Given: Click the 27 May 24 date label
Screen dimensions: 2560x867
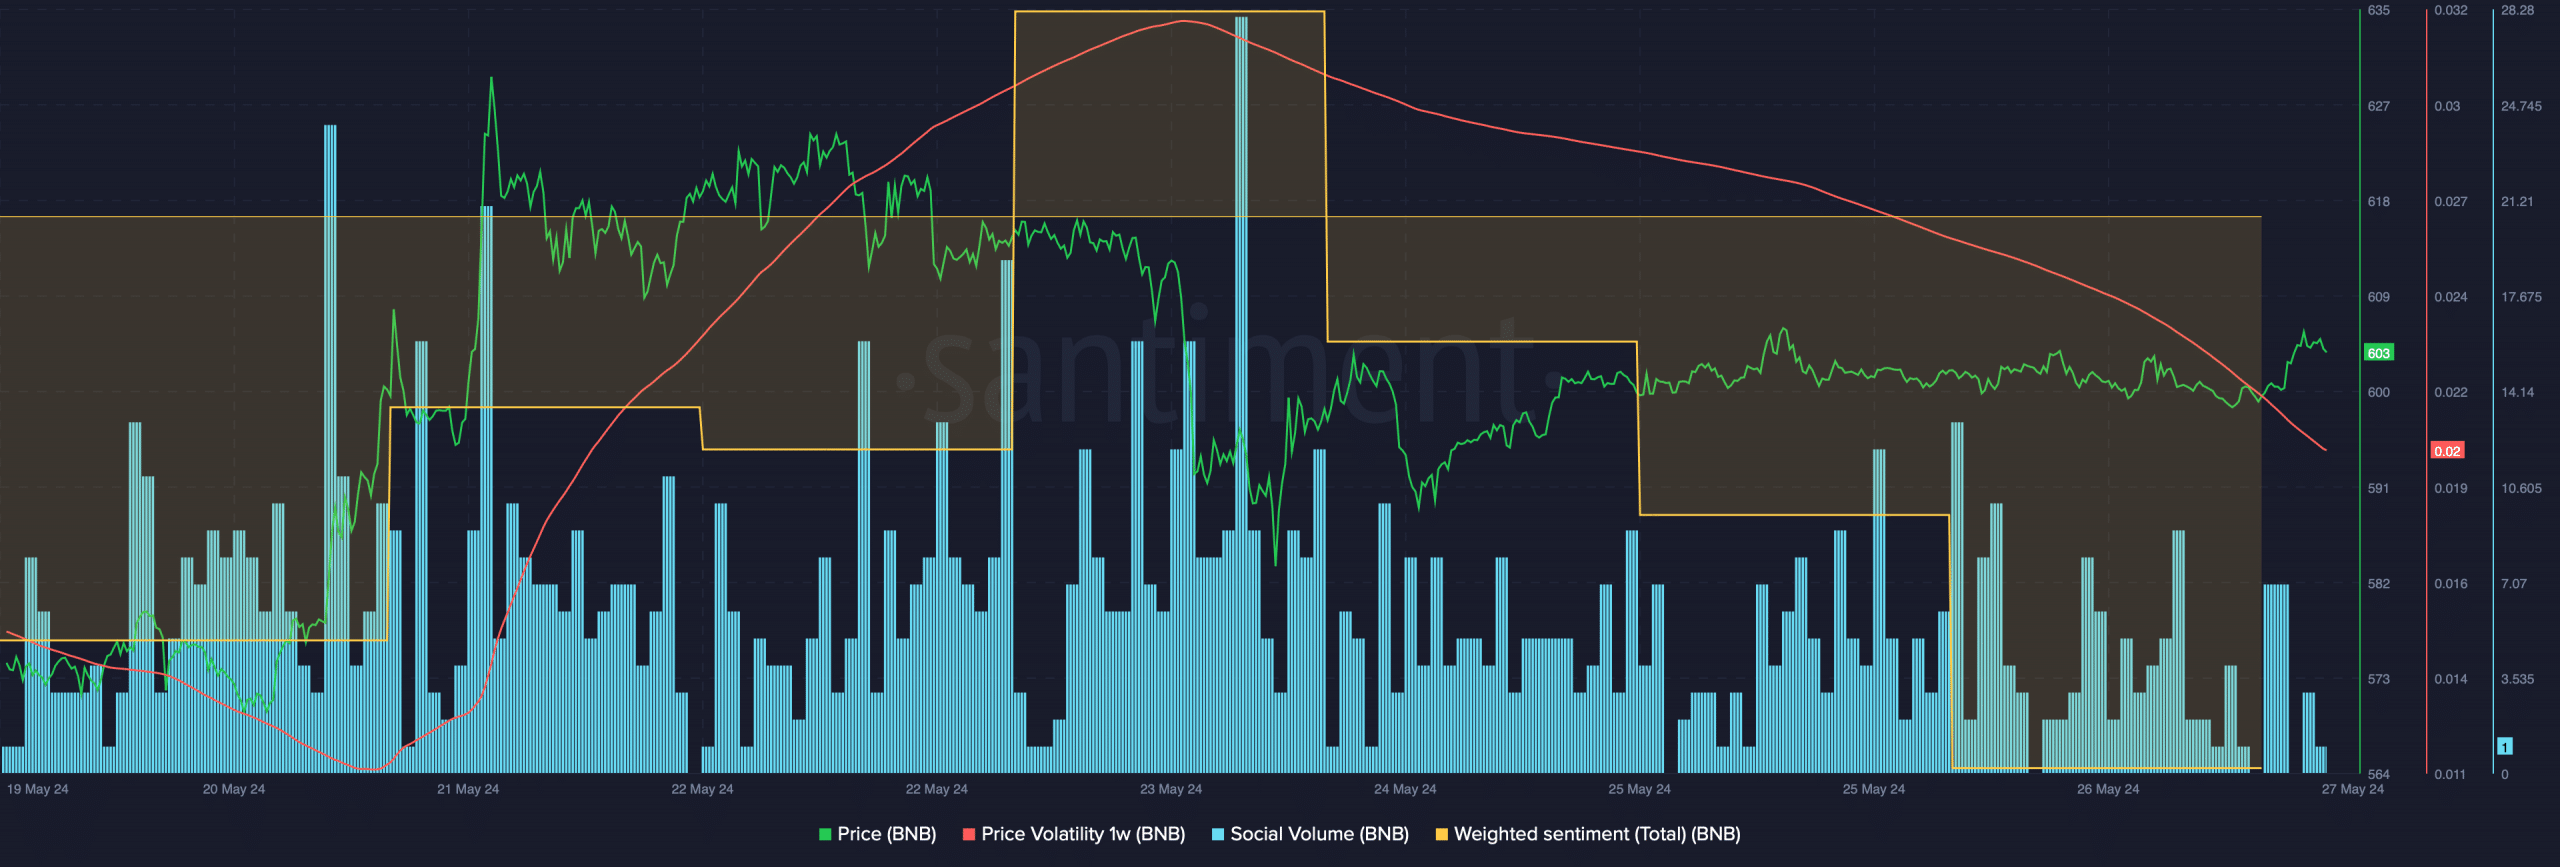Looking at the screenshot, I should [x=2353, y=789].
